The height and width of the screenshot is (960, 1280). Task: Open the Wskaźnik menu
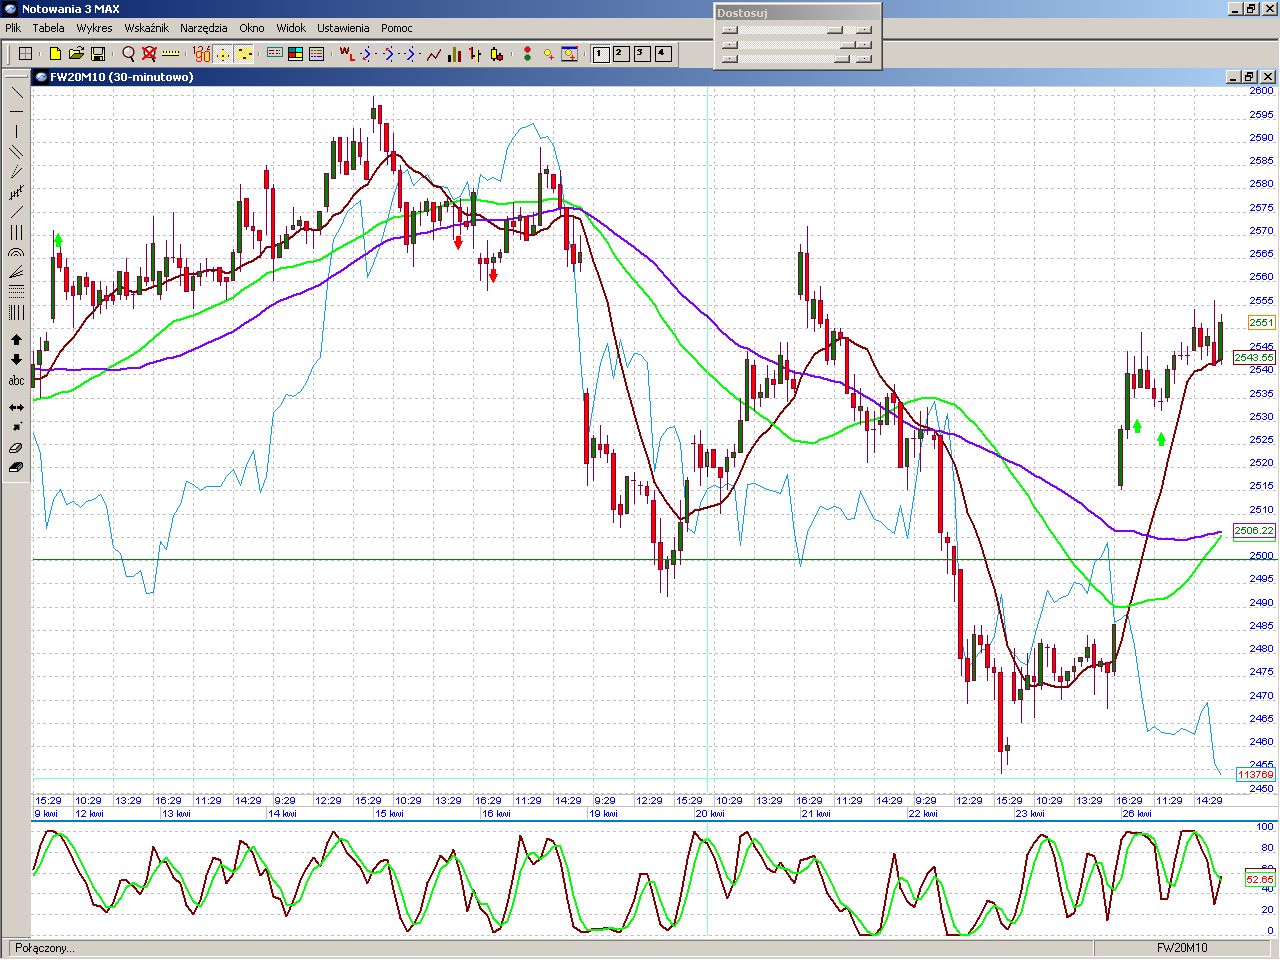[146, 28]
